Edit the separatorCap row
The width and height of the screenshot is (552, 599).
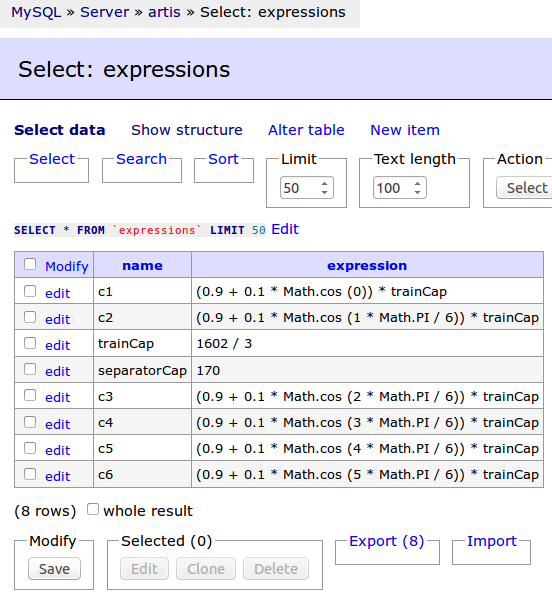click(x=58, y=371)
